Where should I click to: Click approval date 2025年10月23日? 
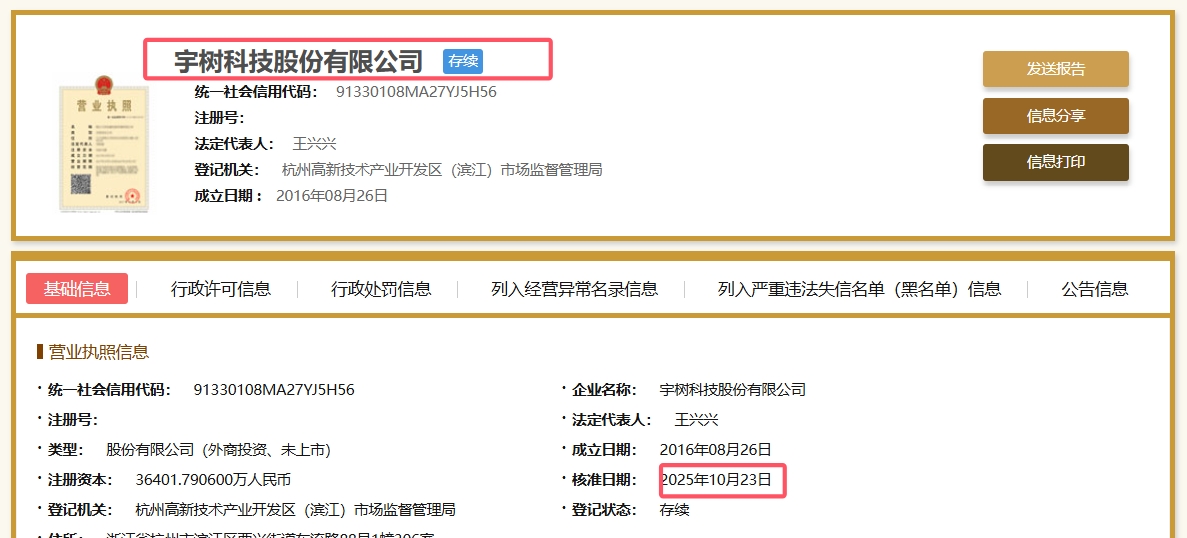click(x=715, y=480)
